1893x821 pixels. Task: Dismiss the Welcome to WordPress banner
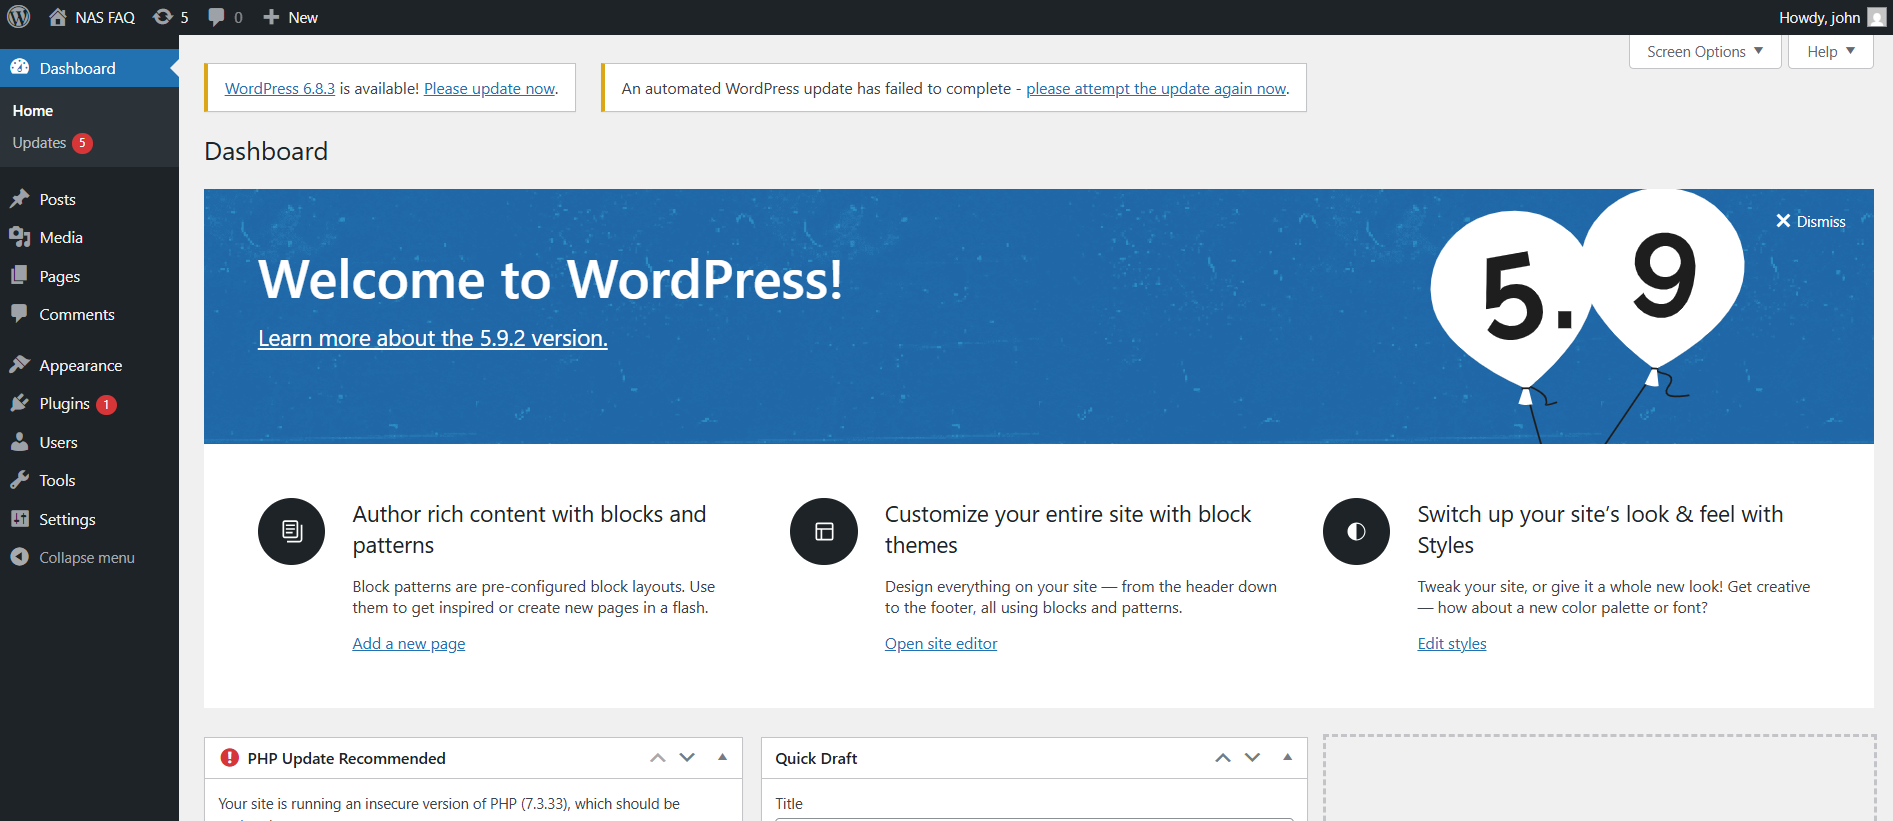pos(1810,222)
